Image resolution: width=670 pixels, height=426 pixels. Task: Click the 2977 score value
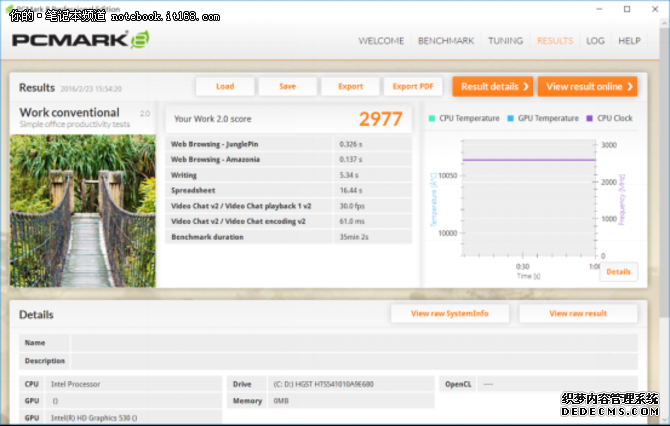[x=381, y=119]
